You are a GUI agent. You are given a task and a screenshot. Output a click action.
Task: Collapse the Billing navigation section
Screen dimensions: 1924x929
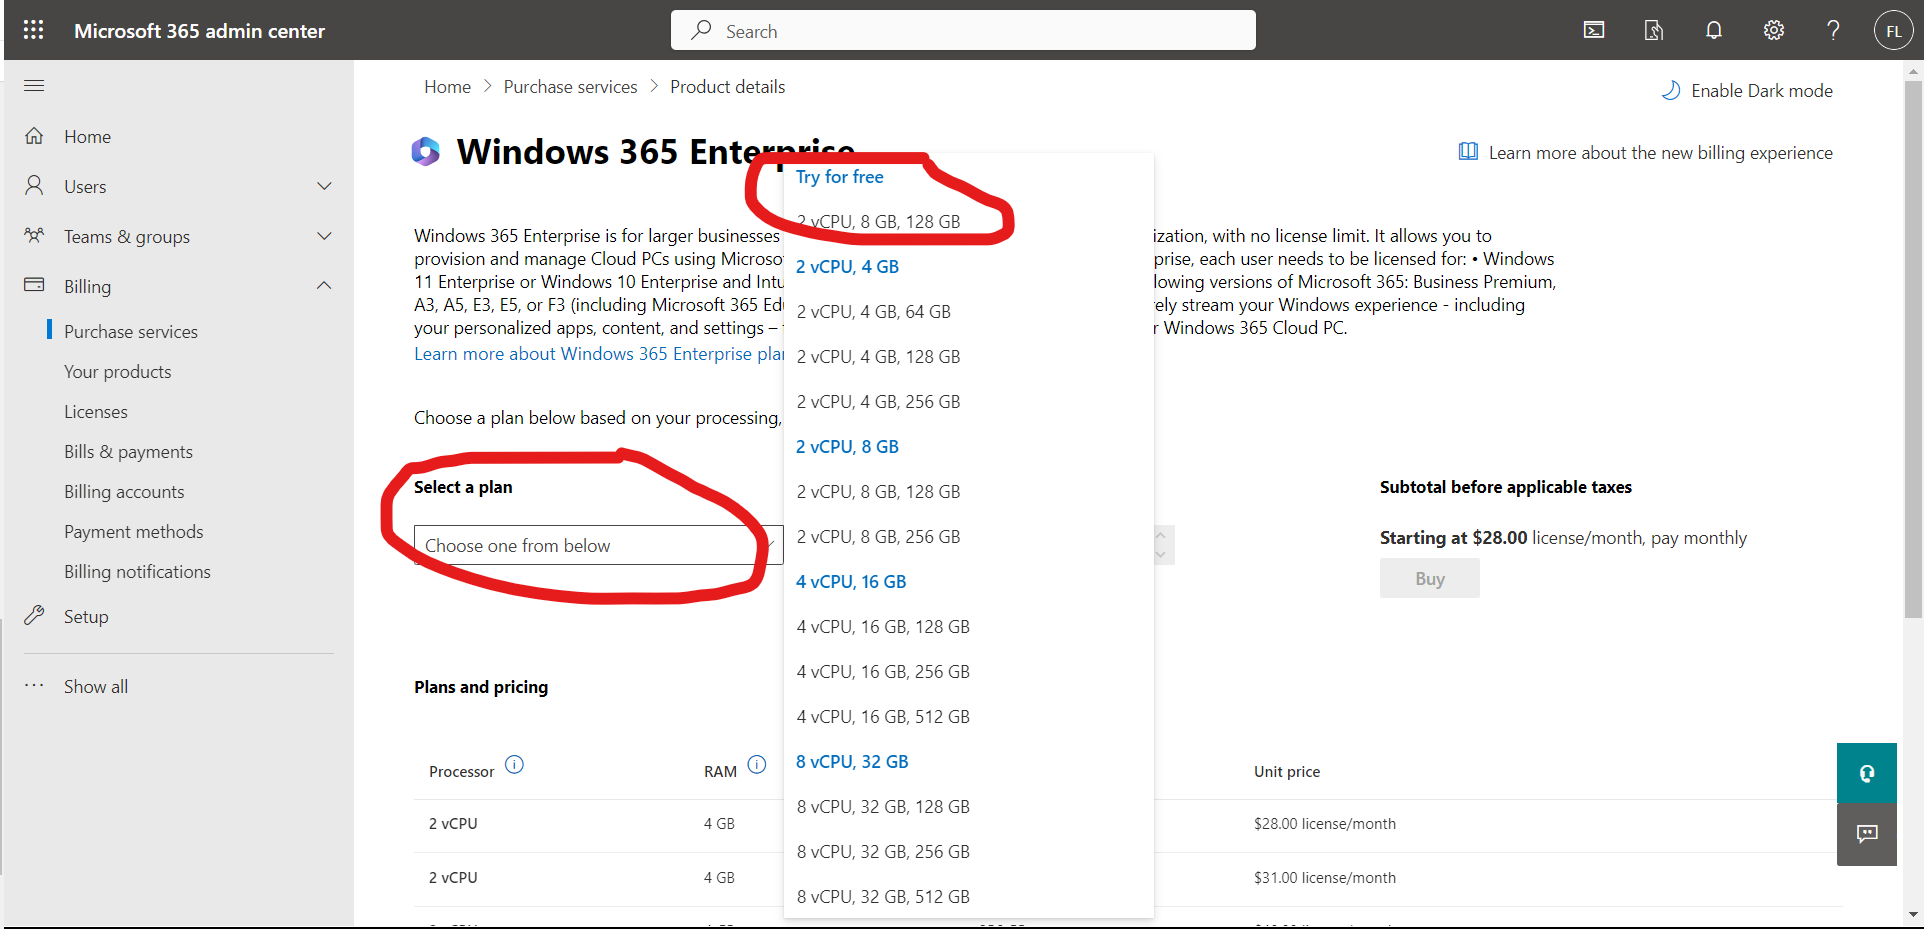[x=323, y=286]
